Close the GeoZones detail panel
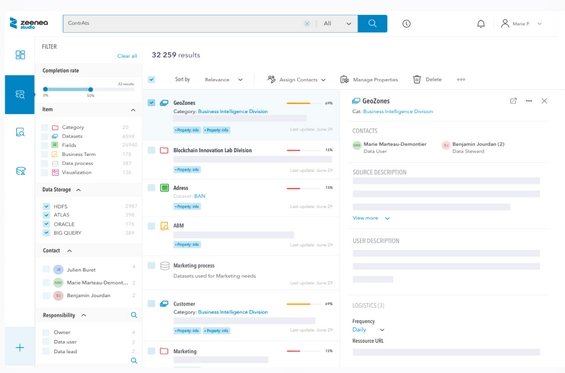This screenshot has height=373, width=565. 544,101
